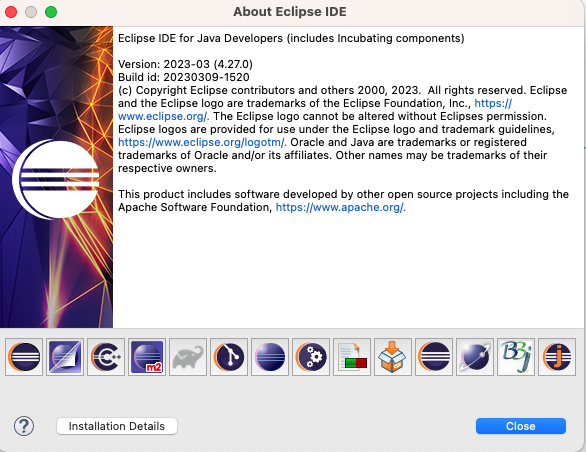This screenshot has width=586, height=452.
Task: Click the m2e Maven feature icon
Action: pos(147,357)
